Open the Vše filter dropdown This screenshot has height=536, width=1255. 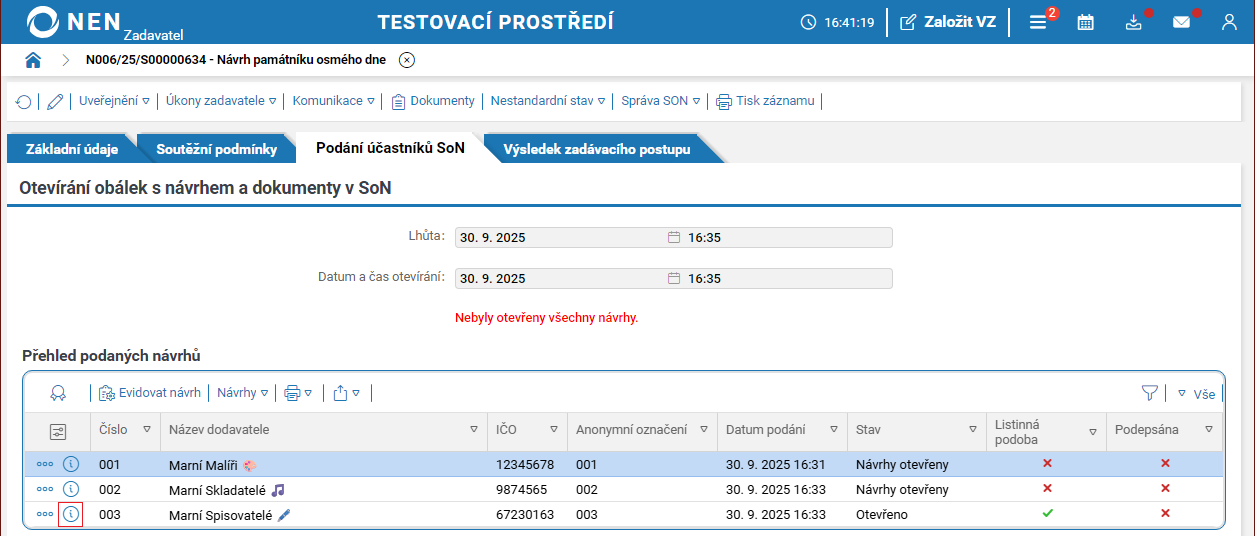[x=1195, y=394]
